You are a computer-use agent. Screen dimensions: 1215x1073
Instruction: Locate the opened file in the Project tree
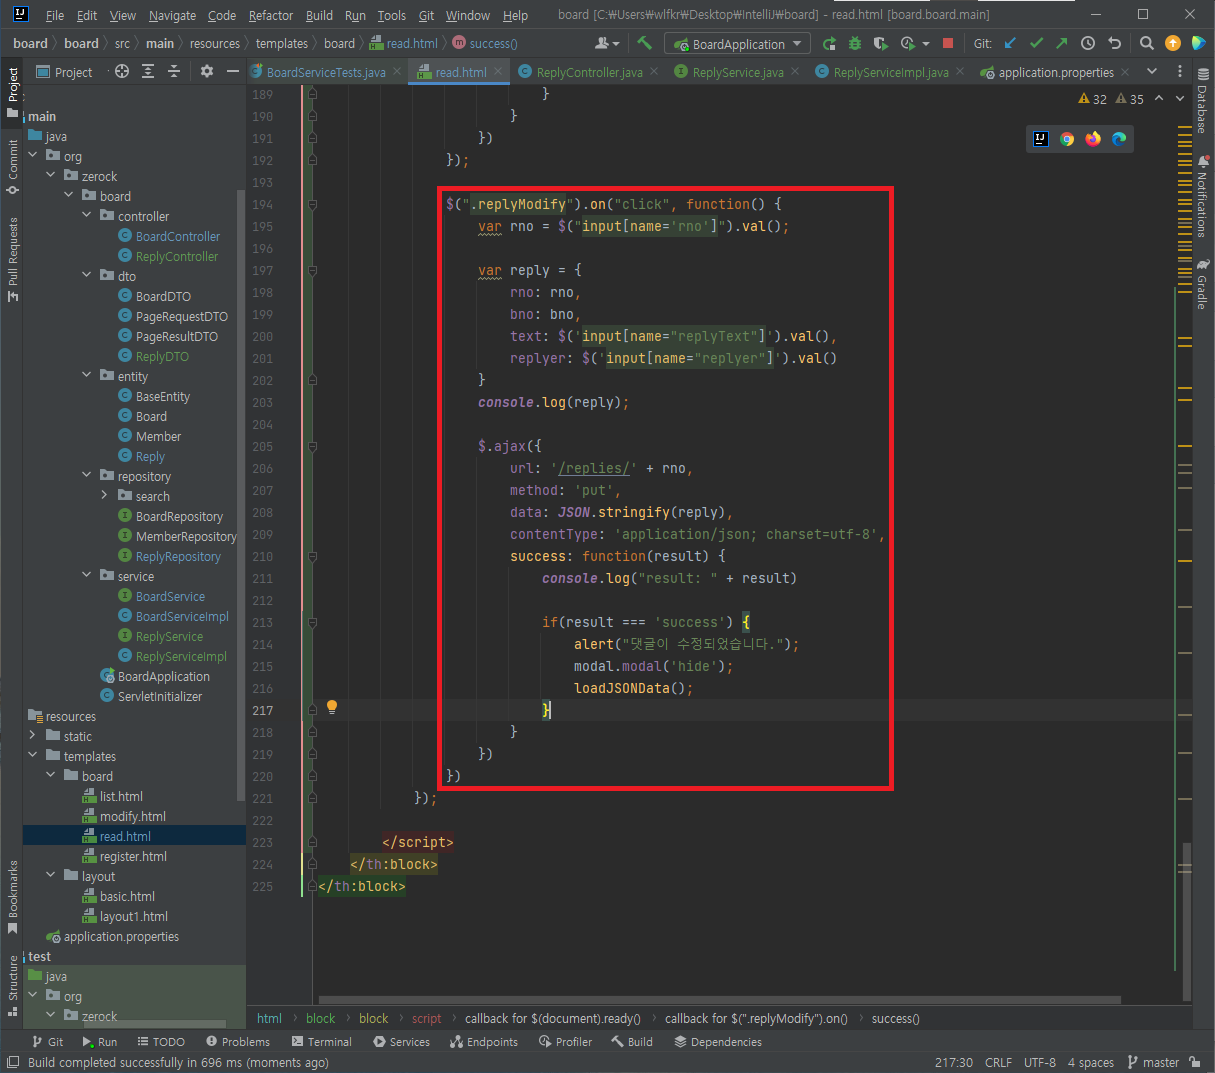coord(122,71)
